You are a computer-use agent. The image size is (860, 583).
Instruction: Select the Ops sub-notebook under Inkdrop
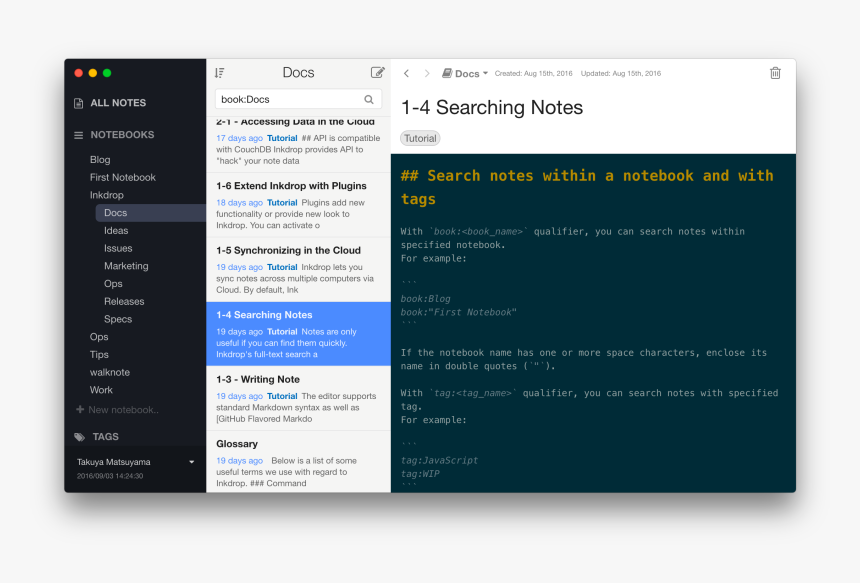pyautogui.click(x=113, y=284)
